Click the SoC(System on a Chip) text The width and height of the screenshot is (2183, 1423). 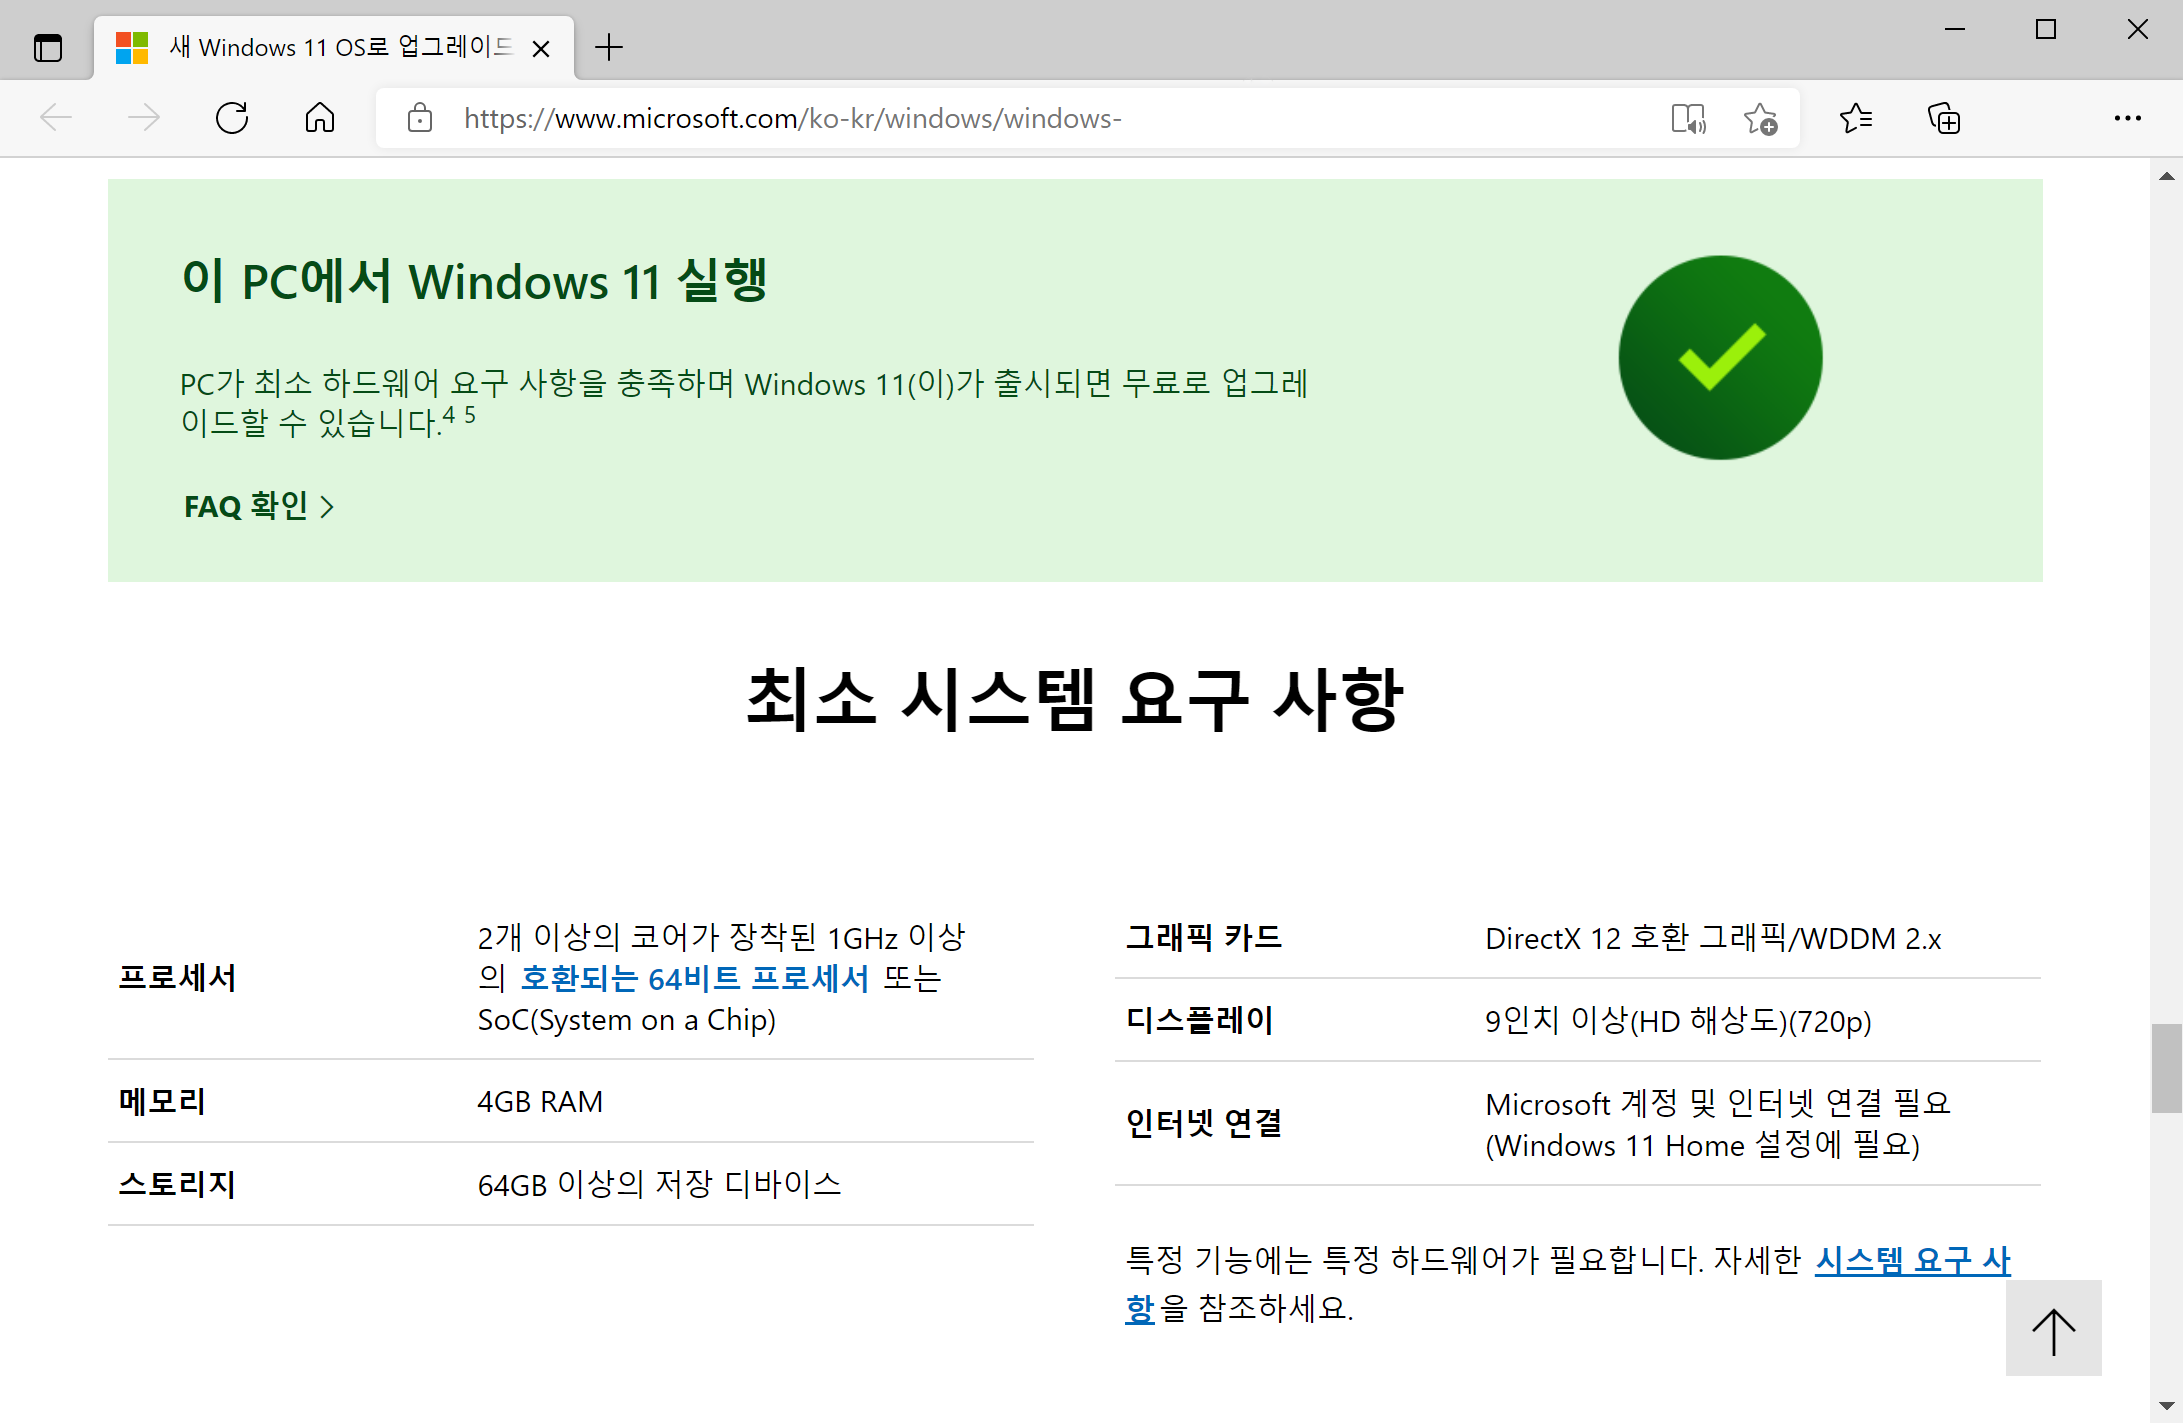coord(626,1020)
